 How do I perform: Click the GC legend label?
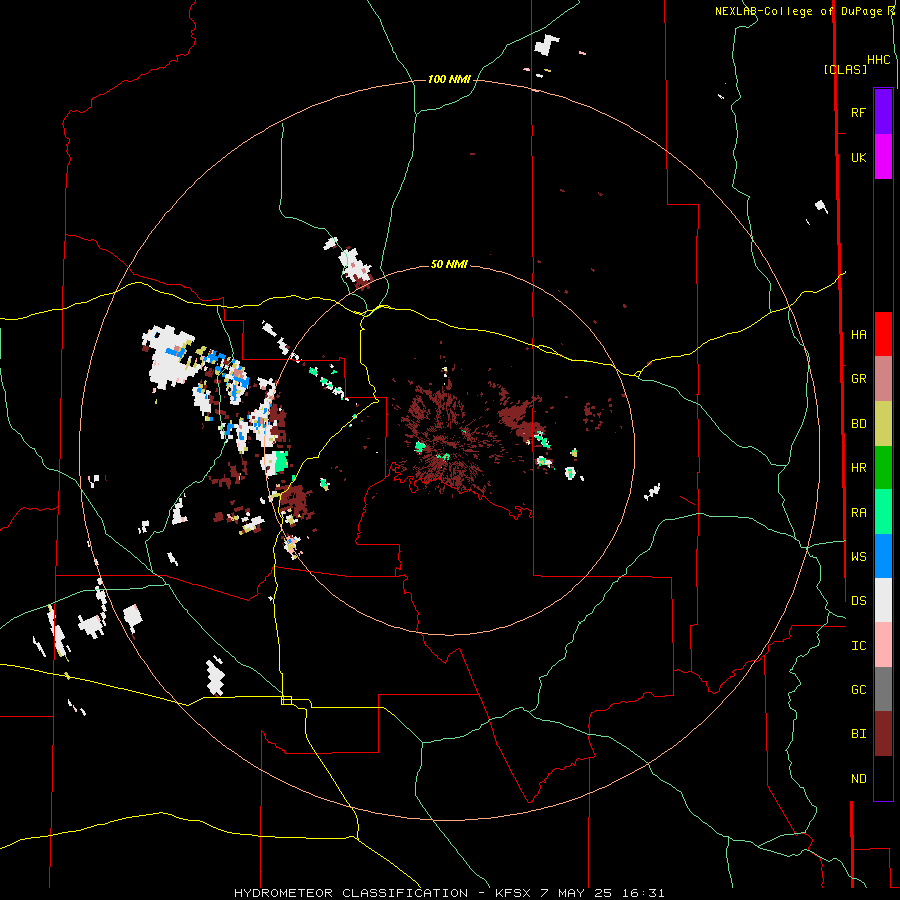click(x=858, y=689)
